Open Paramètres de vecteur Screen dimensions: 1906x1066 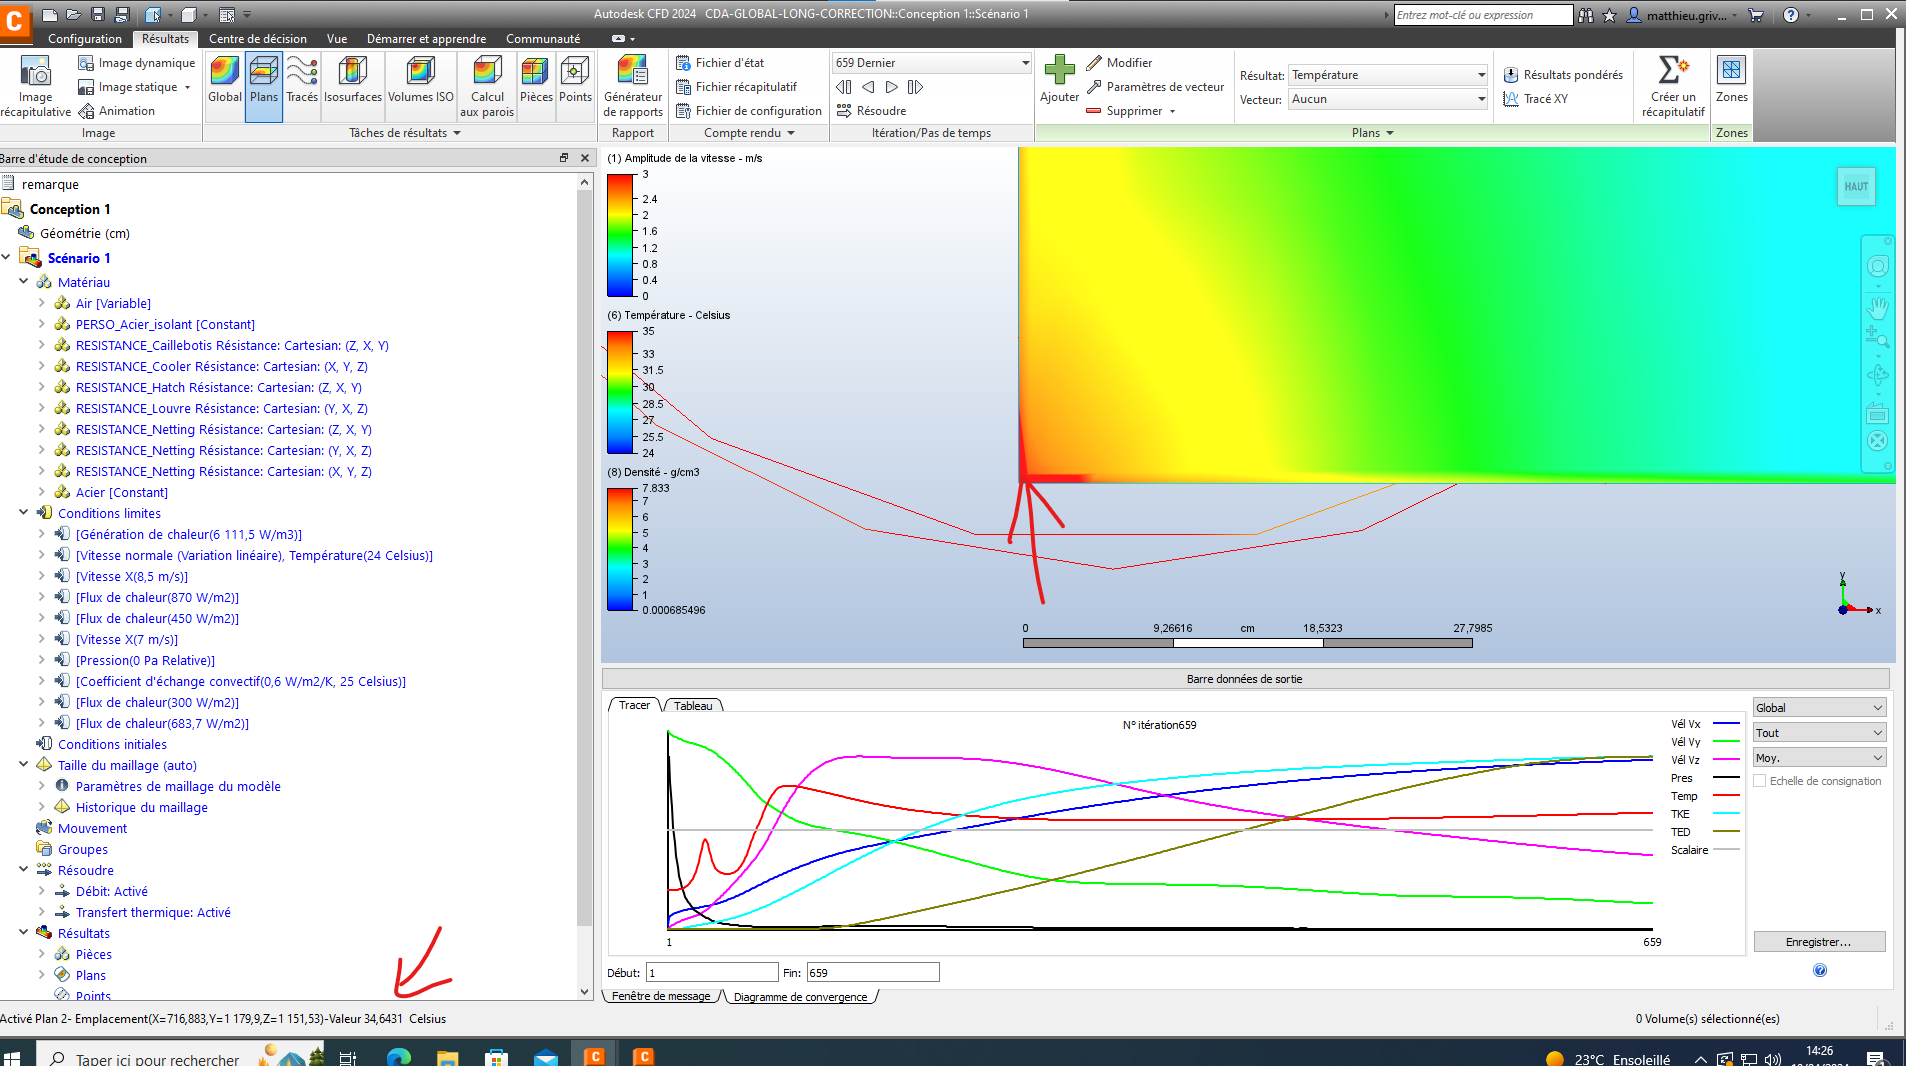pyautogui.click(x=1155, y=87)
